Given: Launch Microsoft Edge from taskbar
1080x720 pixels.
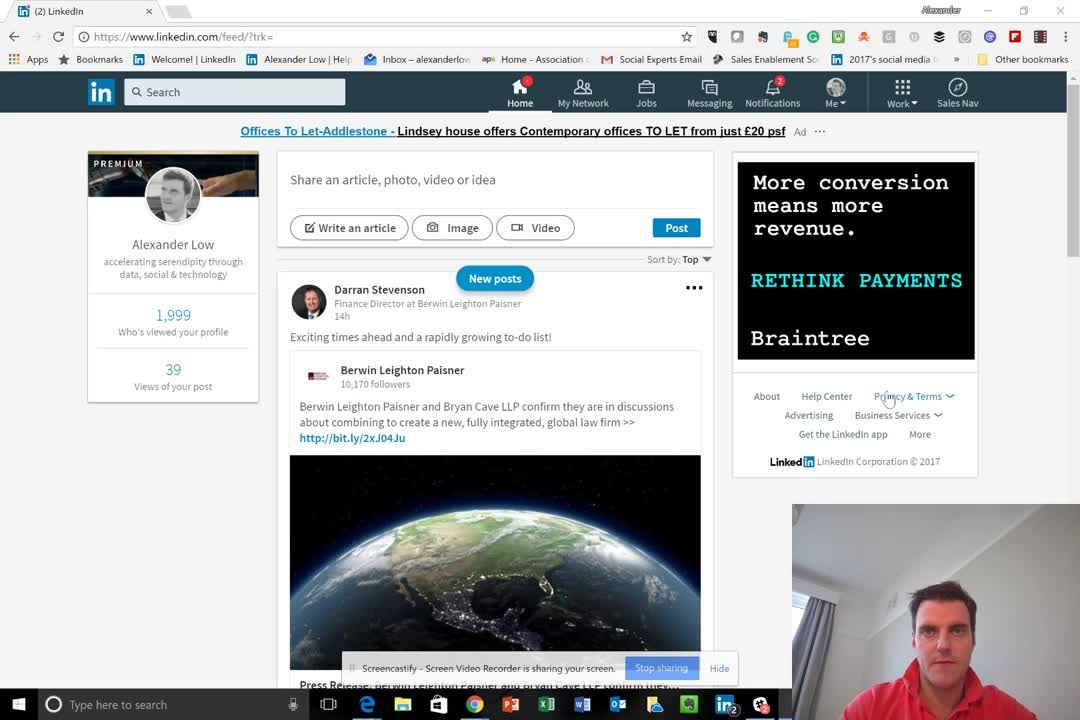Looking at the screenshot, I should coord(366,704).
